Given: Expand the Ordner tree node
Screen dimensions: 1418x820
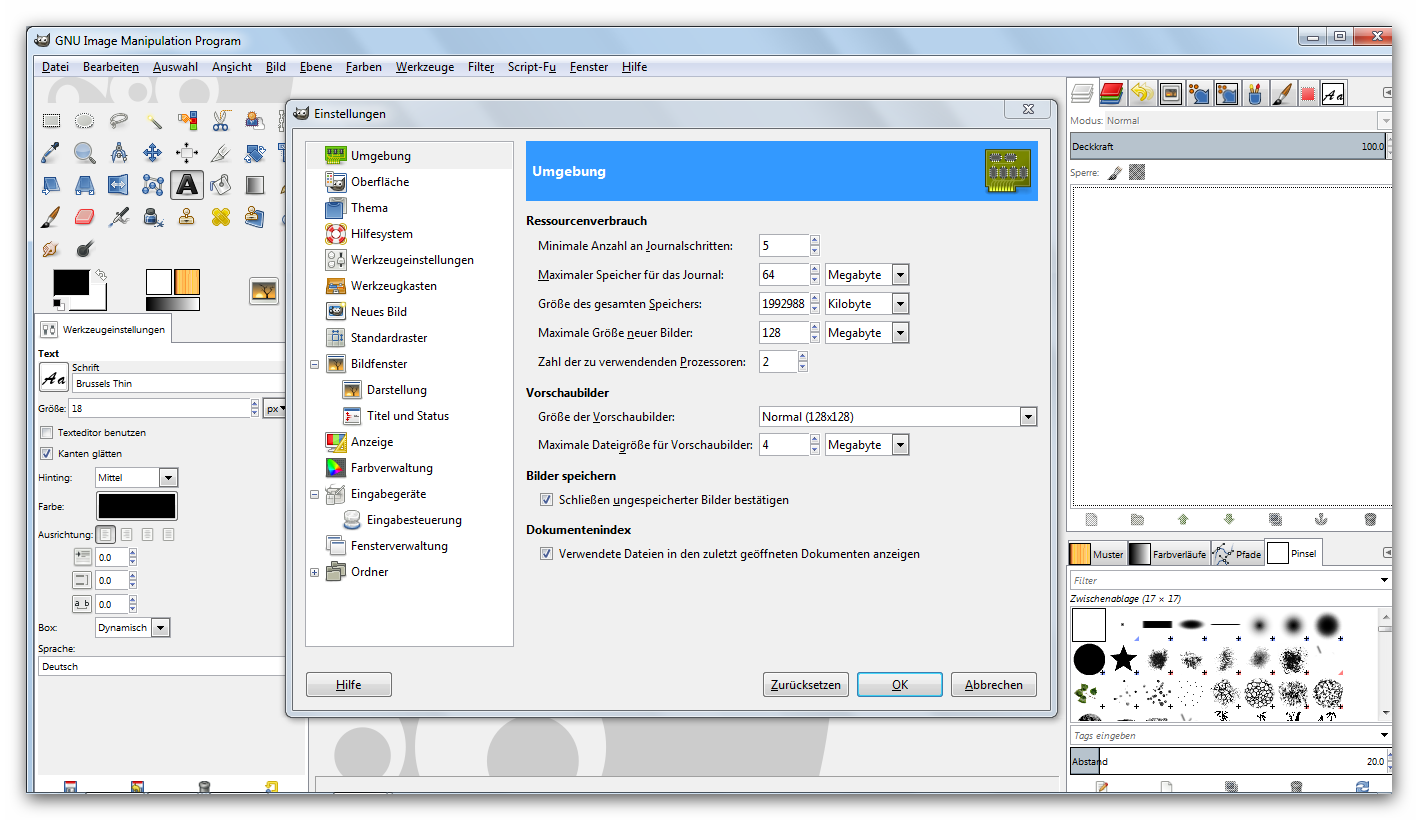Looking at the screenshot, I should pyautogui.click(x=315, y=572).
